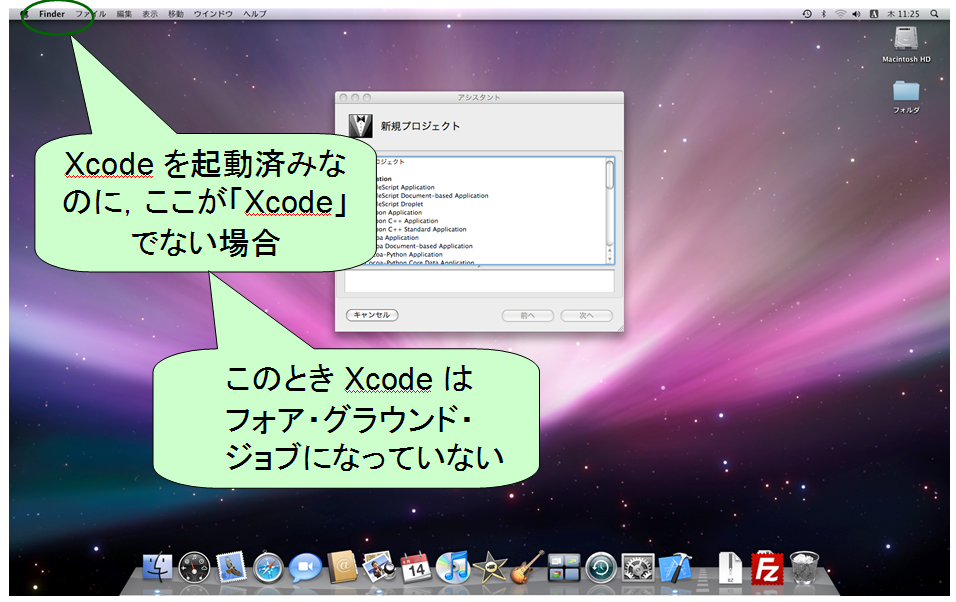
Task: Launch Safari from the Dock
Action: point(268,568)
